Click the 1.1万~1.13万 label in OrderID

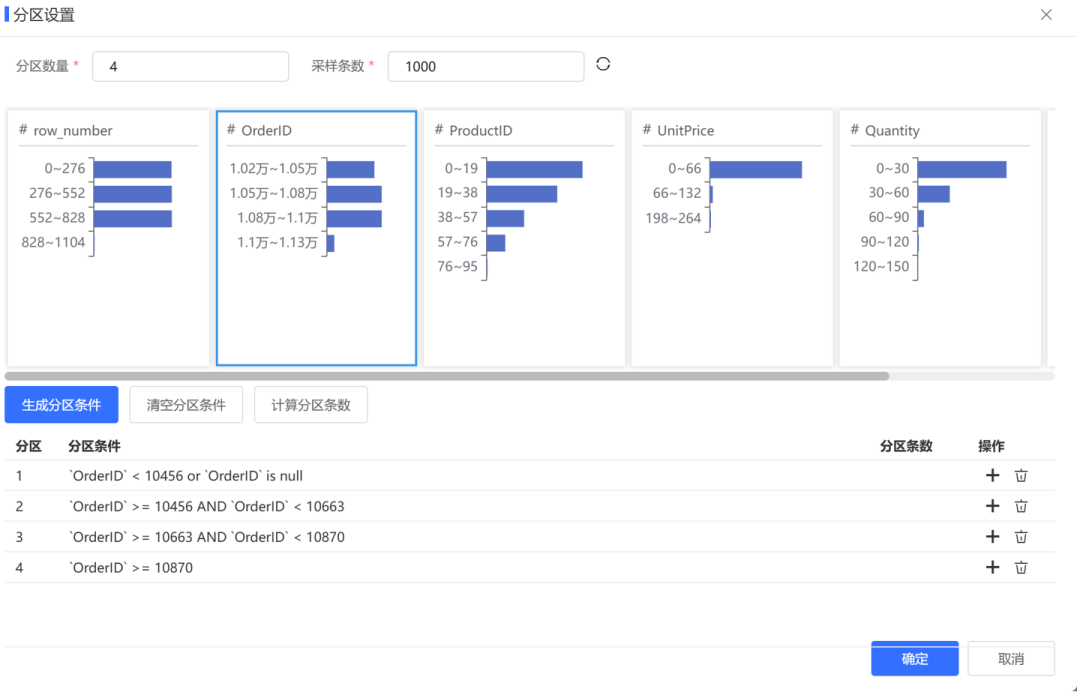pyautogui.click(x=277, y=242)
